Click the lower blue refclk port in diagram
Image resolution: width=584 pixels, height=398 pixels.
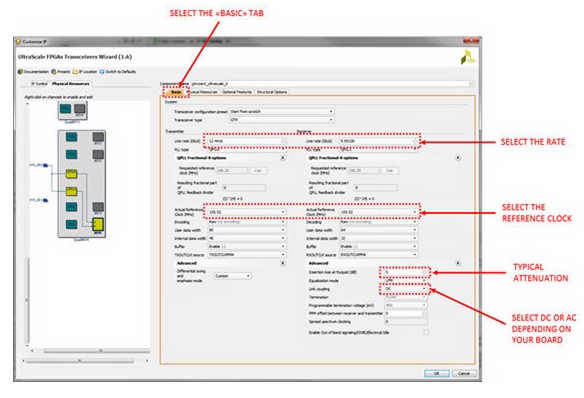click(x=45, y=200)
